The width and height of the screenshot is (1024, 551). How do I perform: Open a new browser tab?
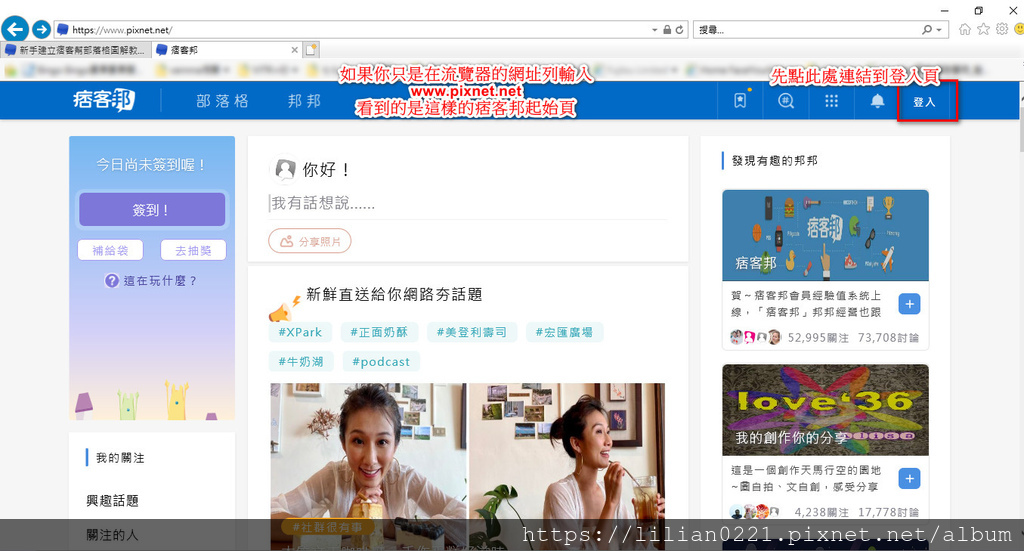click(311, 50)
